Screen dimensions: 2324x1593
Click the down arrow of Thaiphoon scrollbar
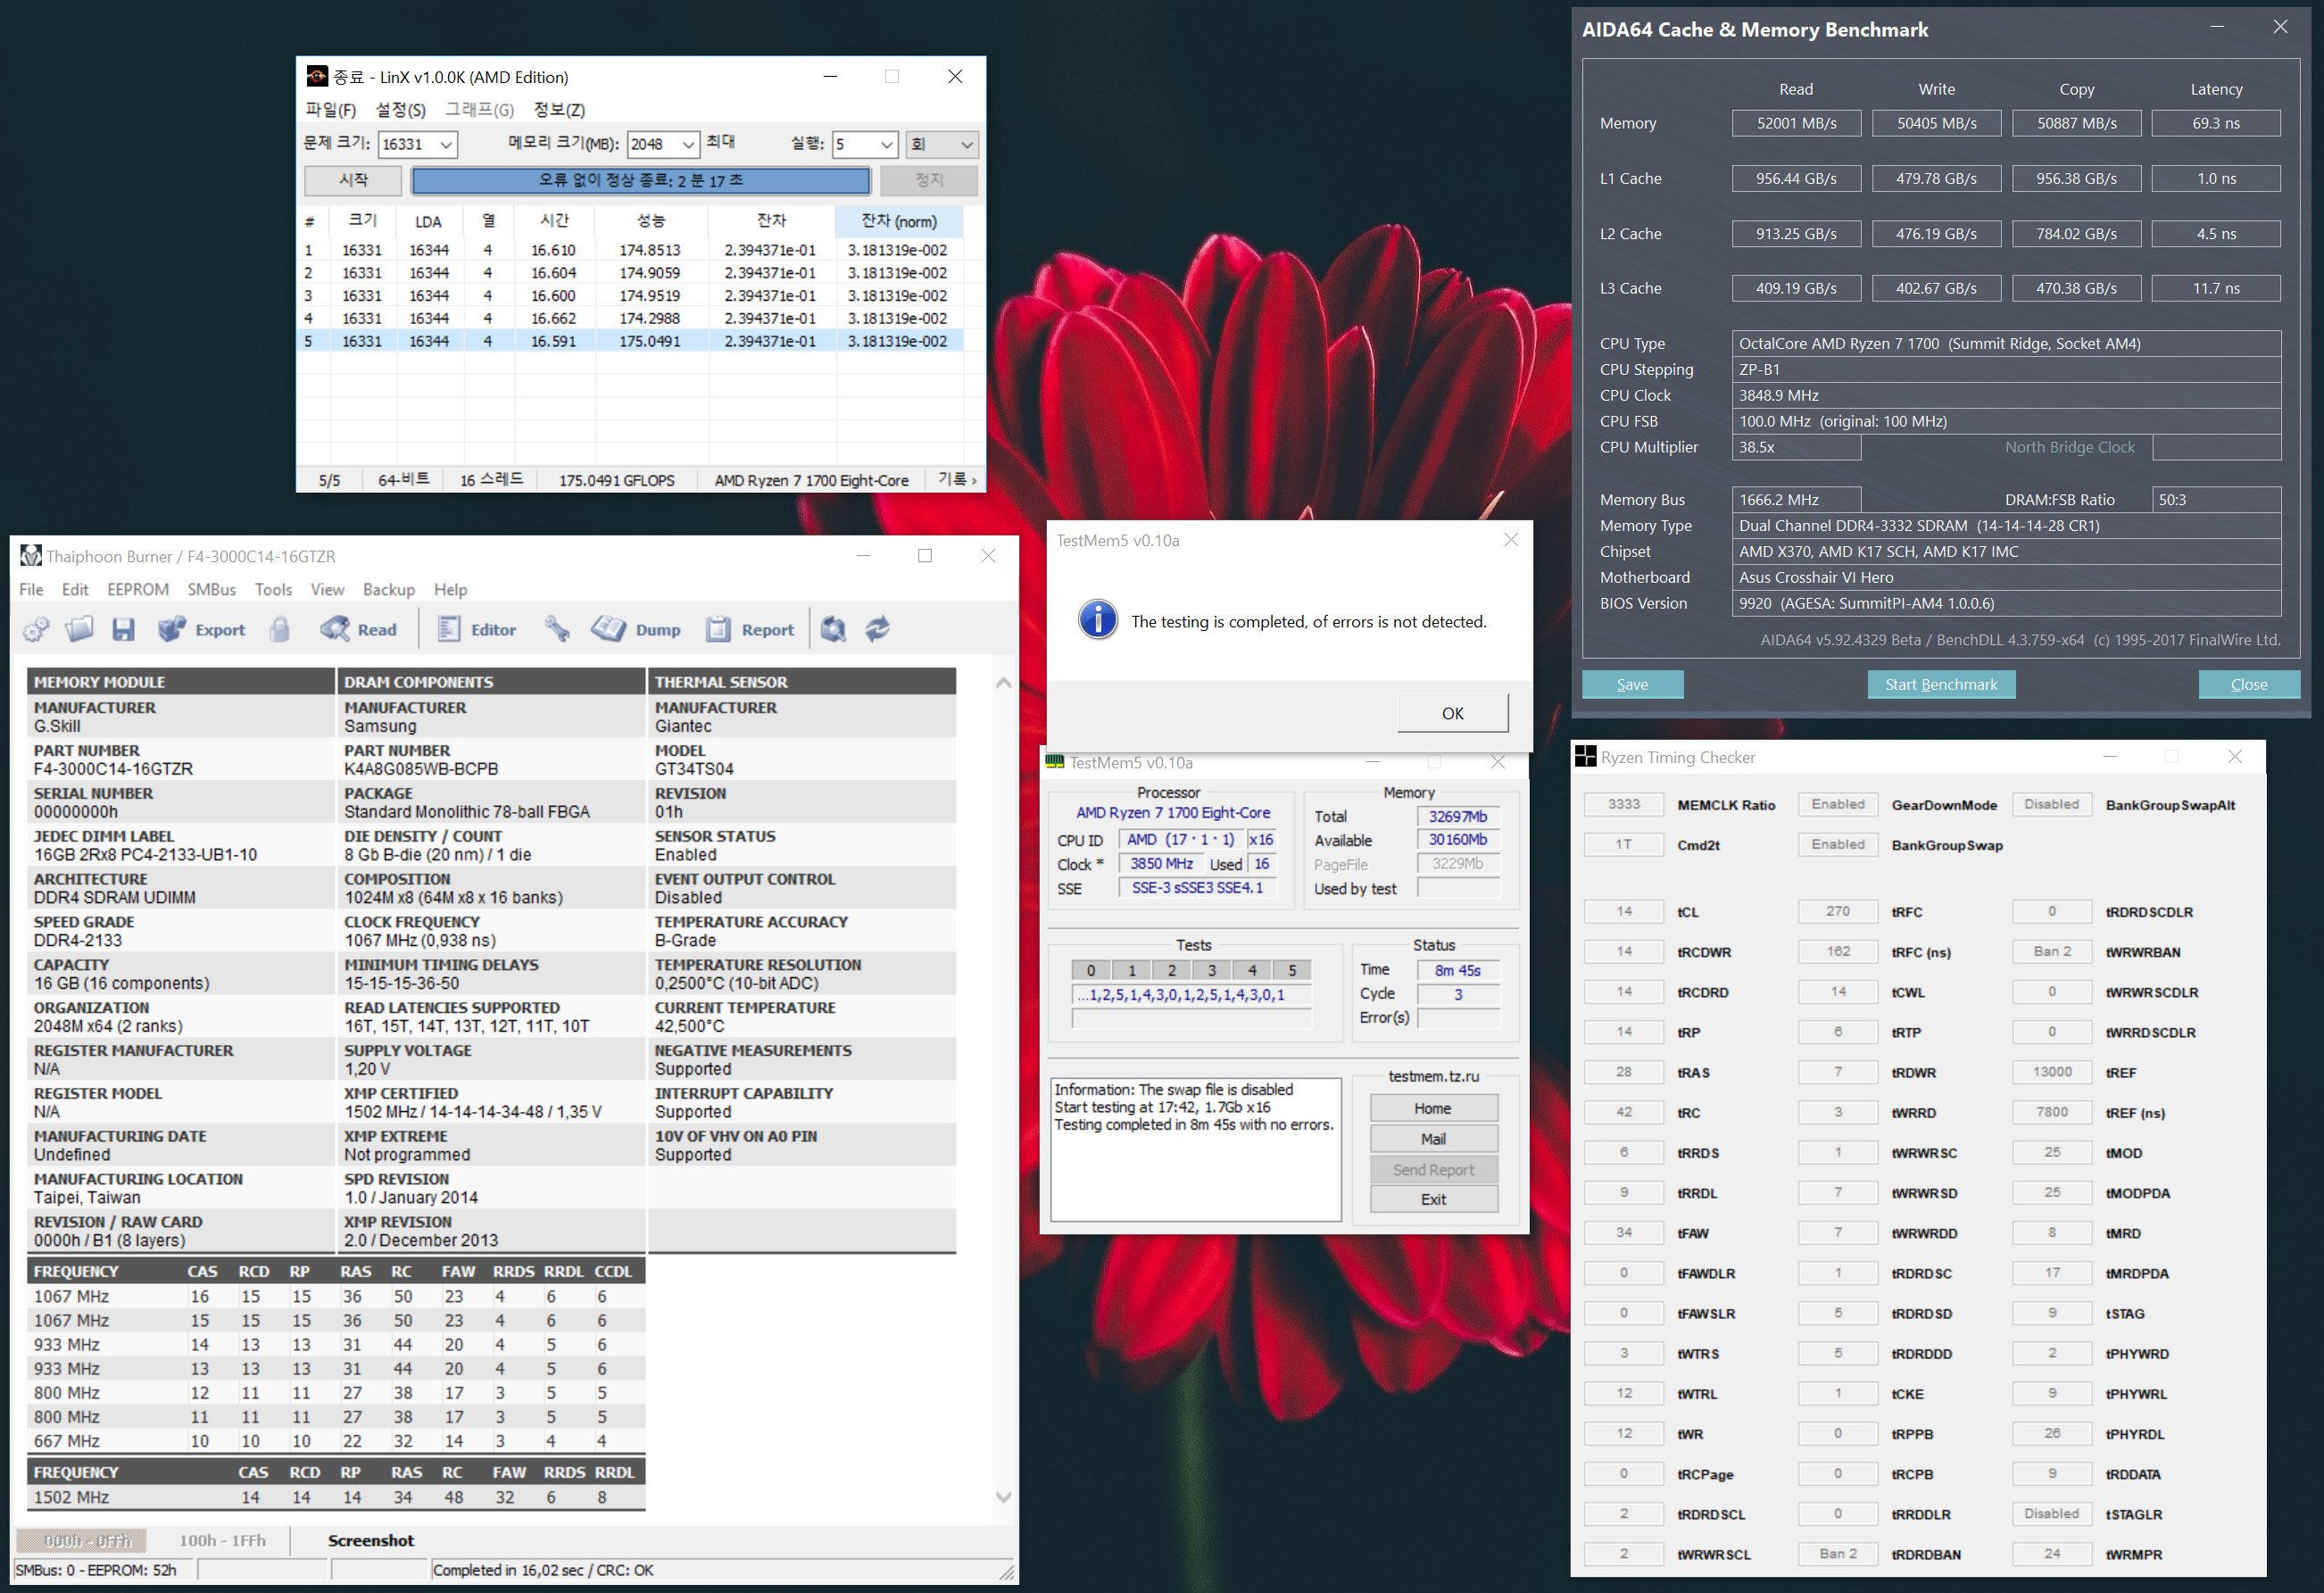(x=1003, y=1497)
